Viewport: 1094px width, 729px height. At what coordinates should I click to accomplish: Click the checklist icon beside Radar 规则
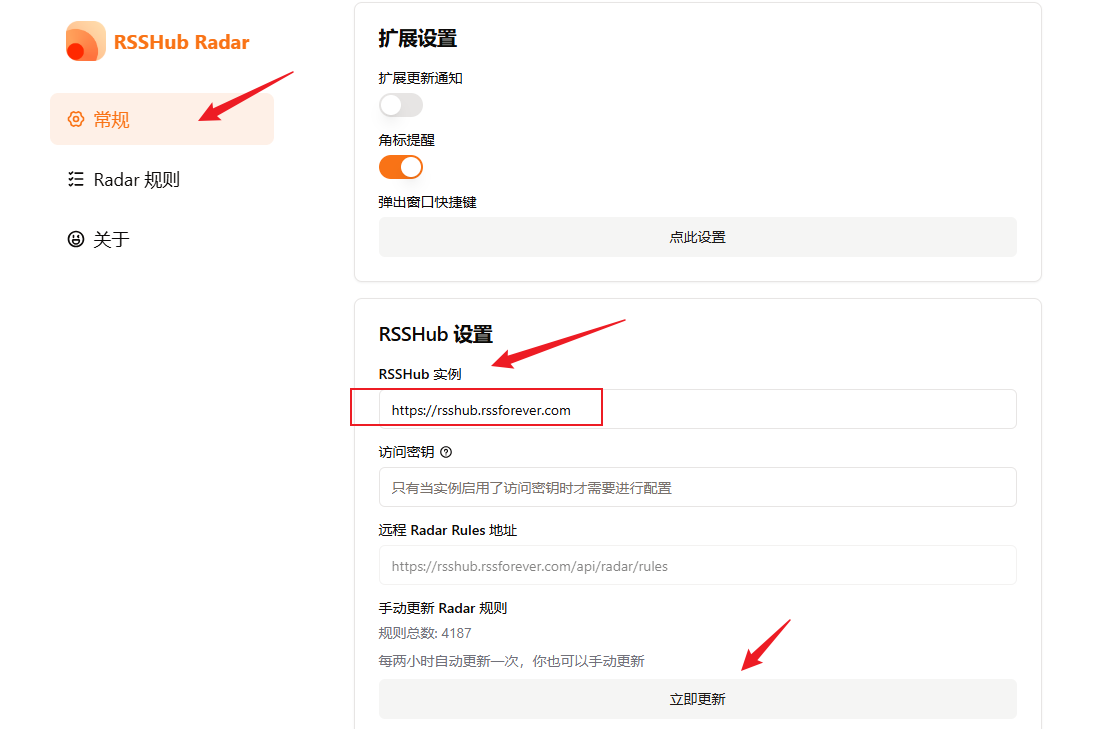[x=76, y=179]
